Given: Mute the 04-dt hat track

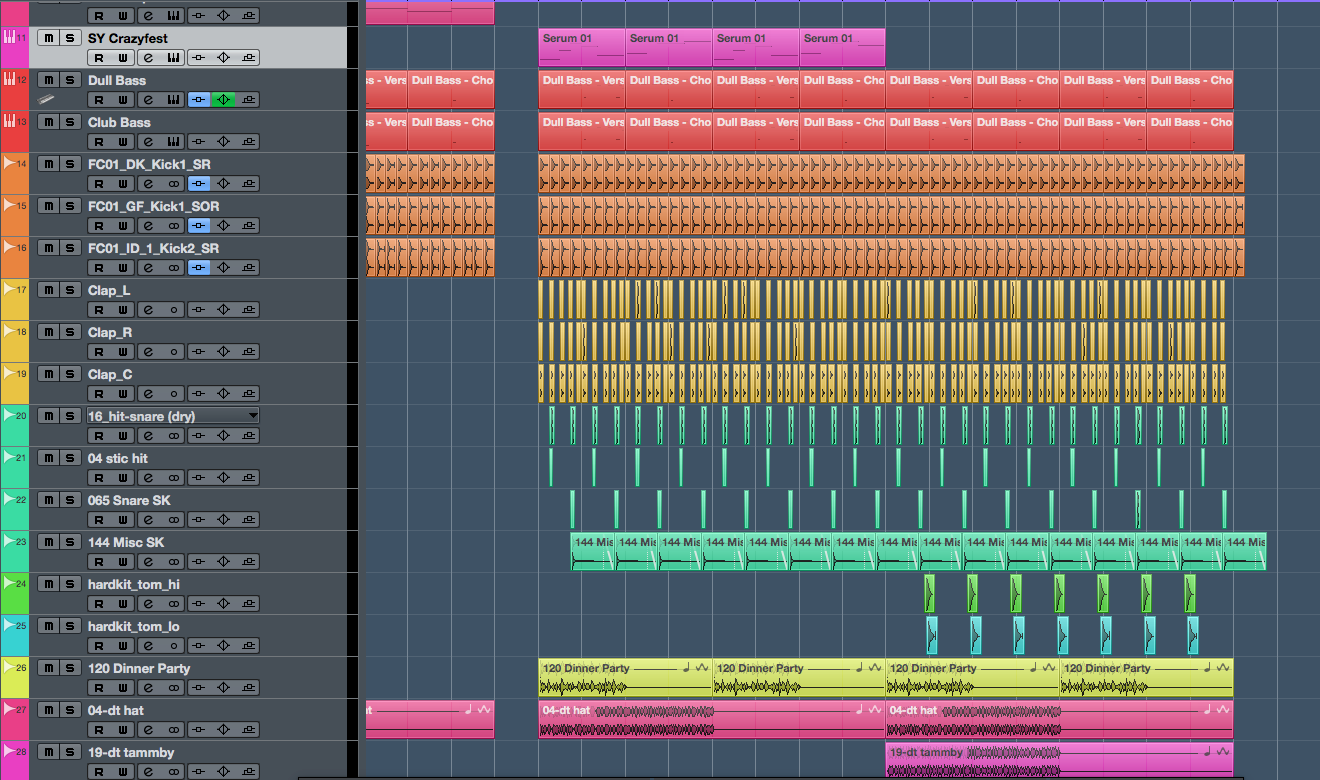Looking at the screenshot, I should [x=47, y=710].
